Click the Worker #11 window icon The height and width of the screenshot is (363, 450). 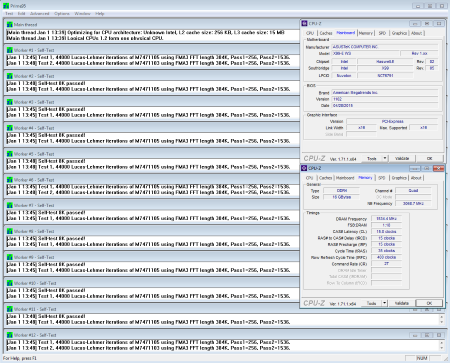pos(10,309)
